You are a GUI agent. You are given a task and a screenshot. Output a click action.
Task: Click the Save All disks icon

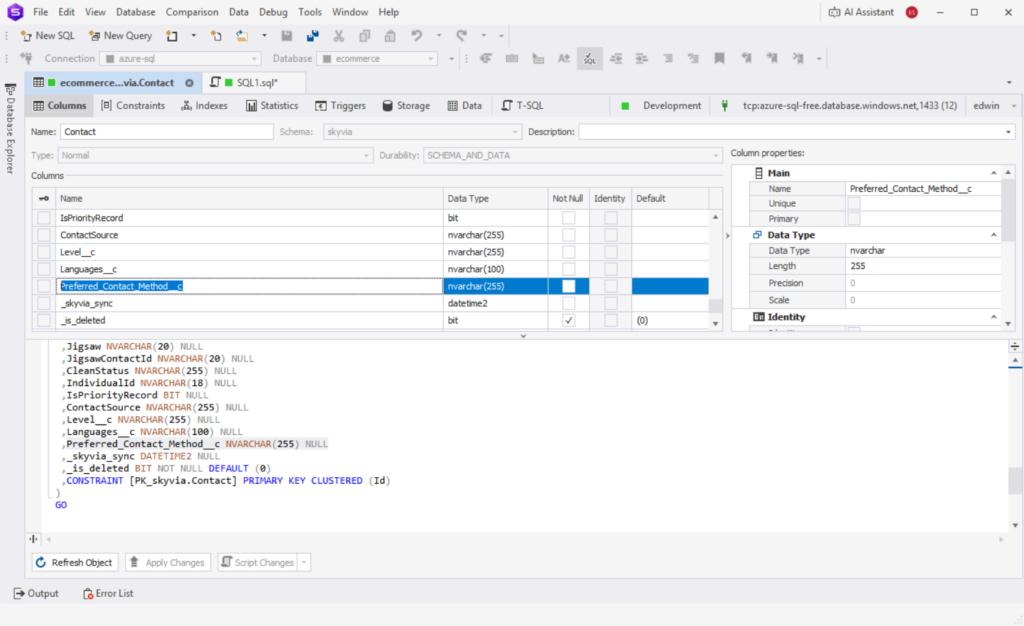pyautogui.click(x=312, y=35)
